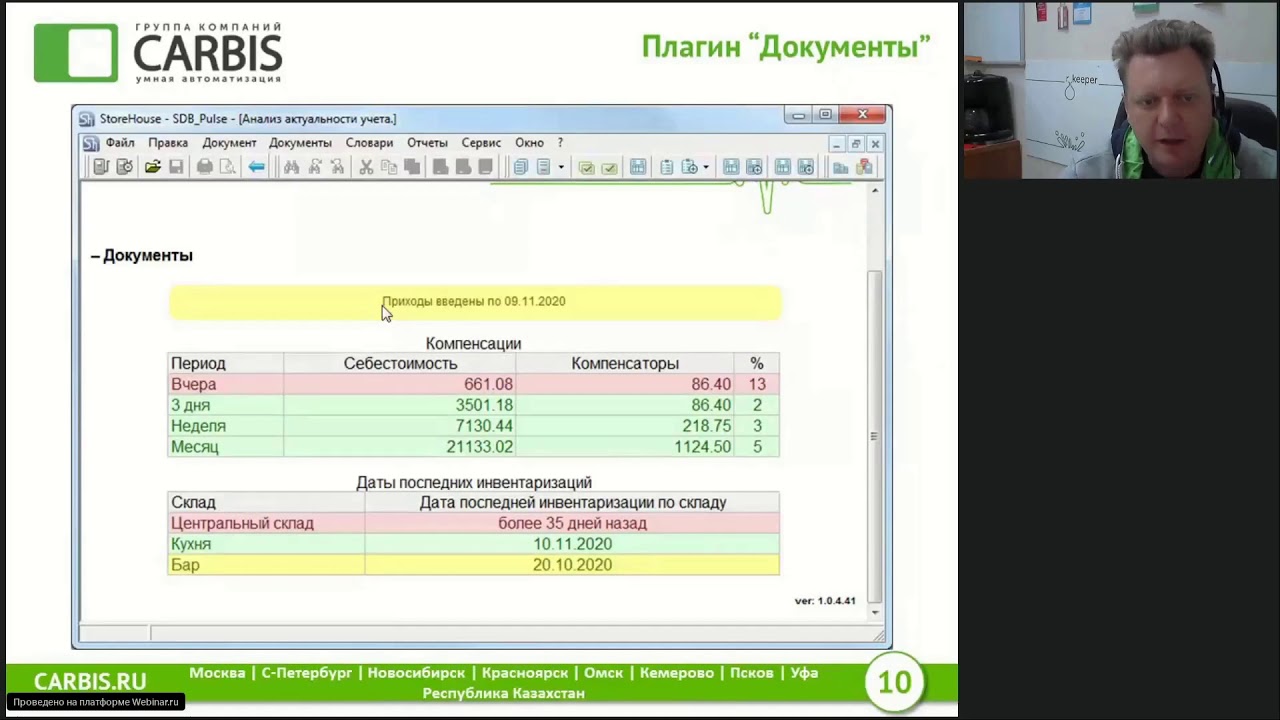Click the vertical scrollbar thumb
Screen dimensions: 1280x720
coord(875,435)
